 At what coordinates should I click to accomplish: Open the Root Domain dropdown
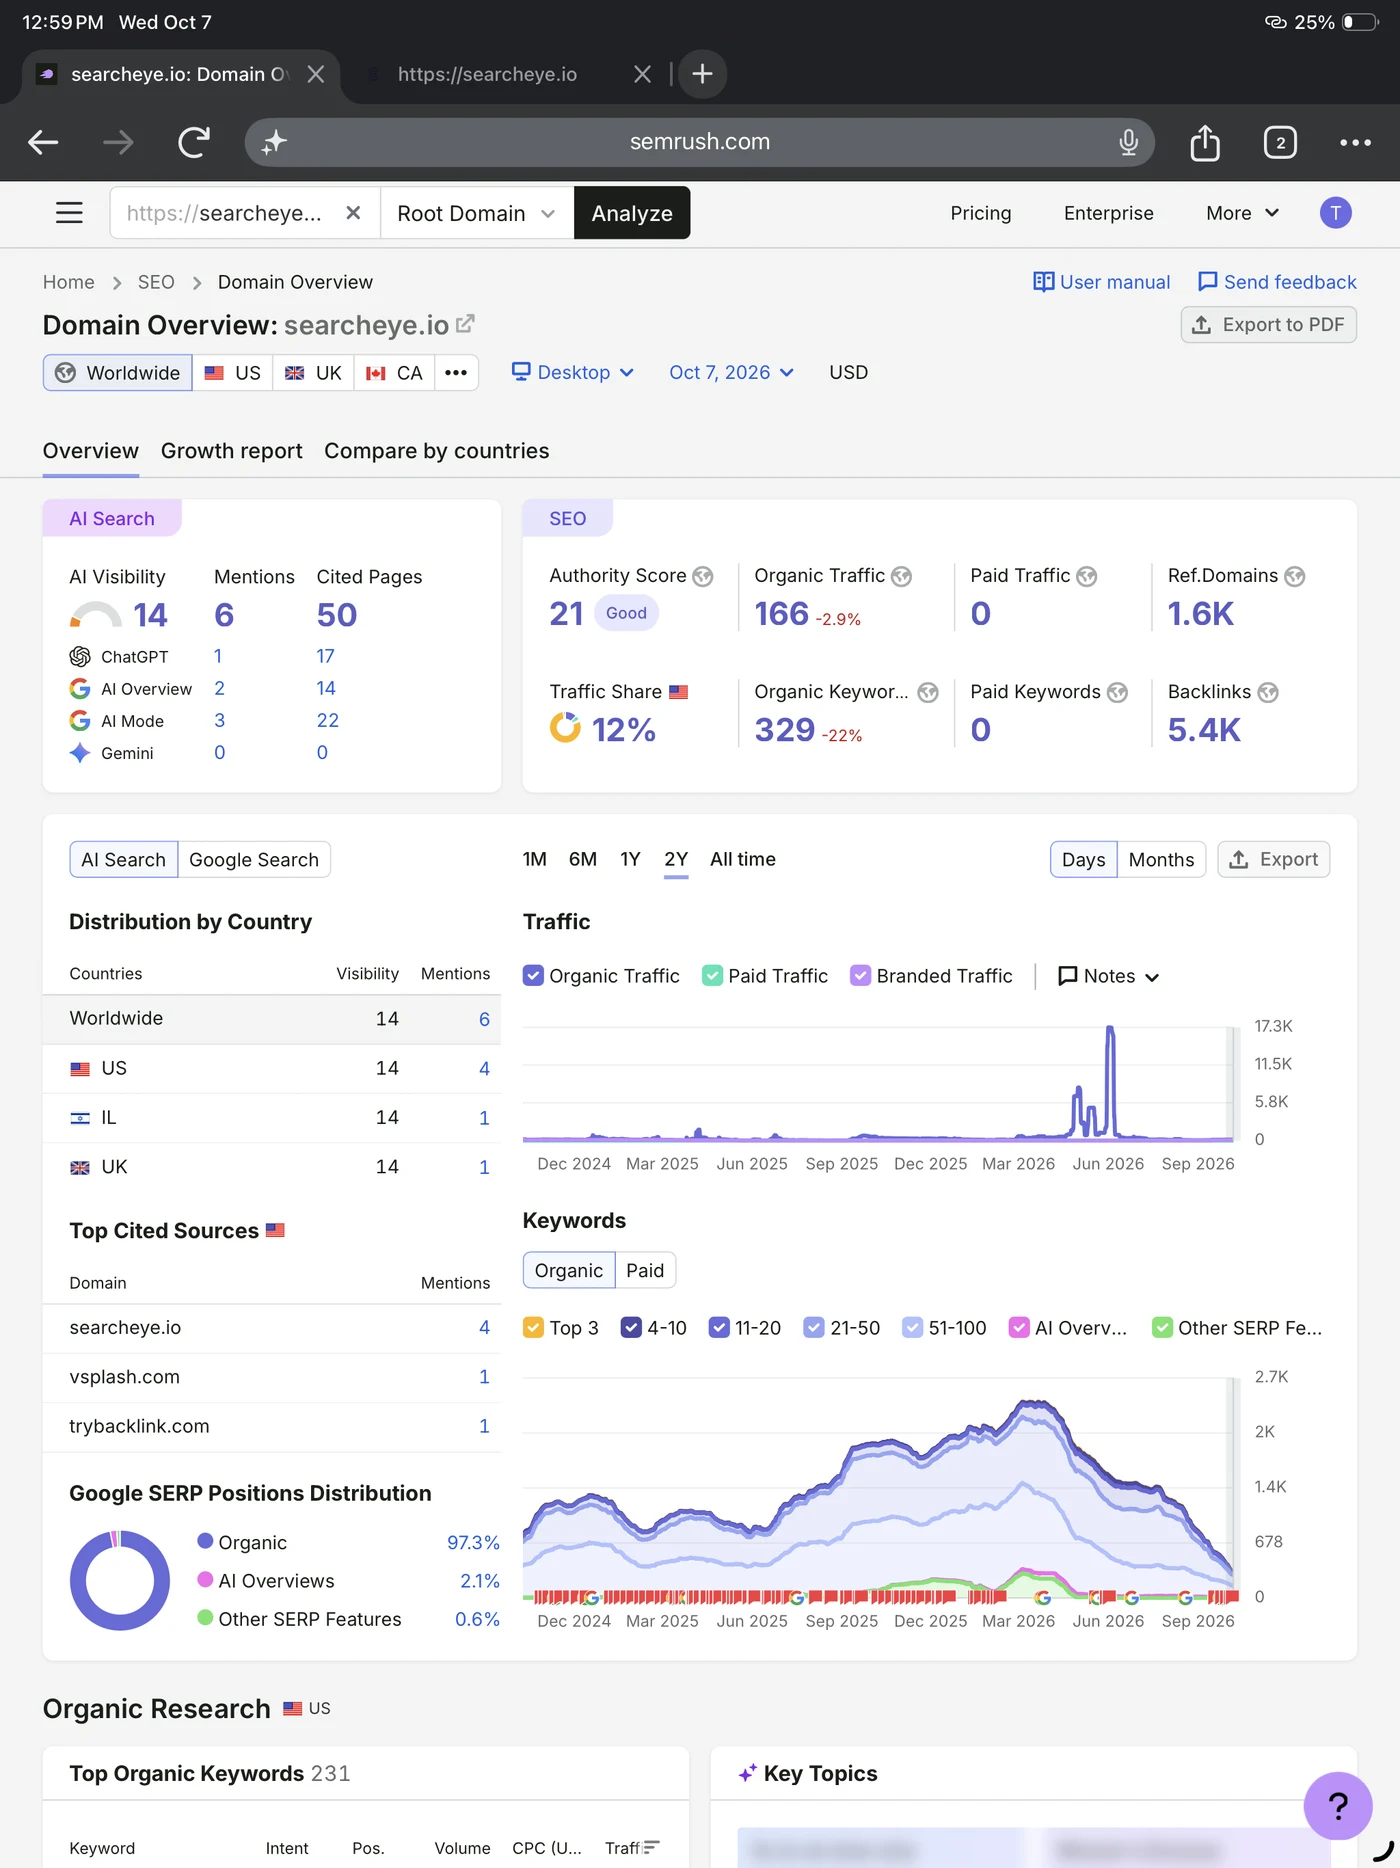(477, 213)
